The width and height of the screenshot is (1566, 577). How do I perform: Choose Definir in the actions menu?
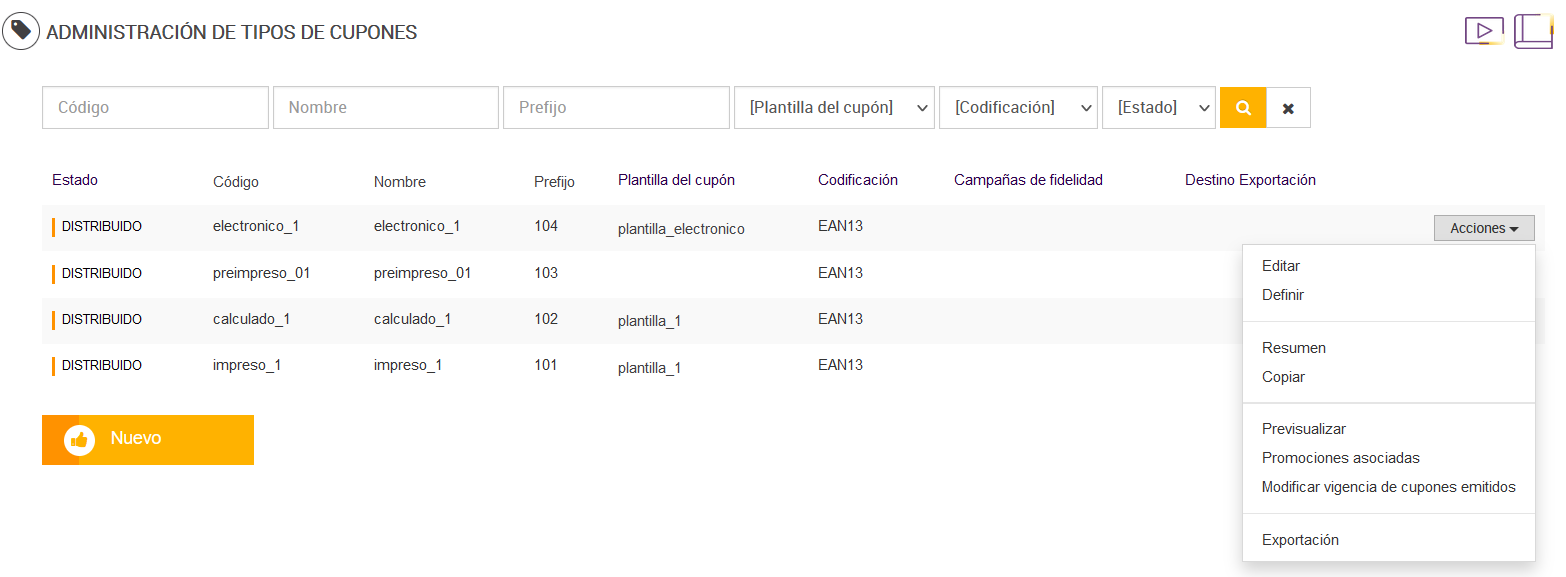coord(1283,295)
